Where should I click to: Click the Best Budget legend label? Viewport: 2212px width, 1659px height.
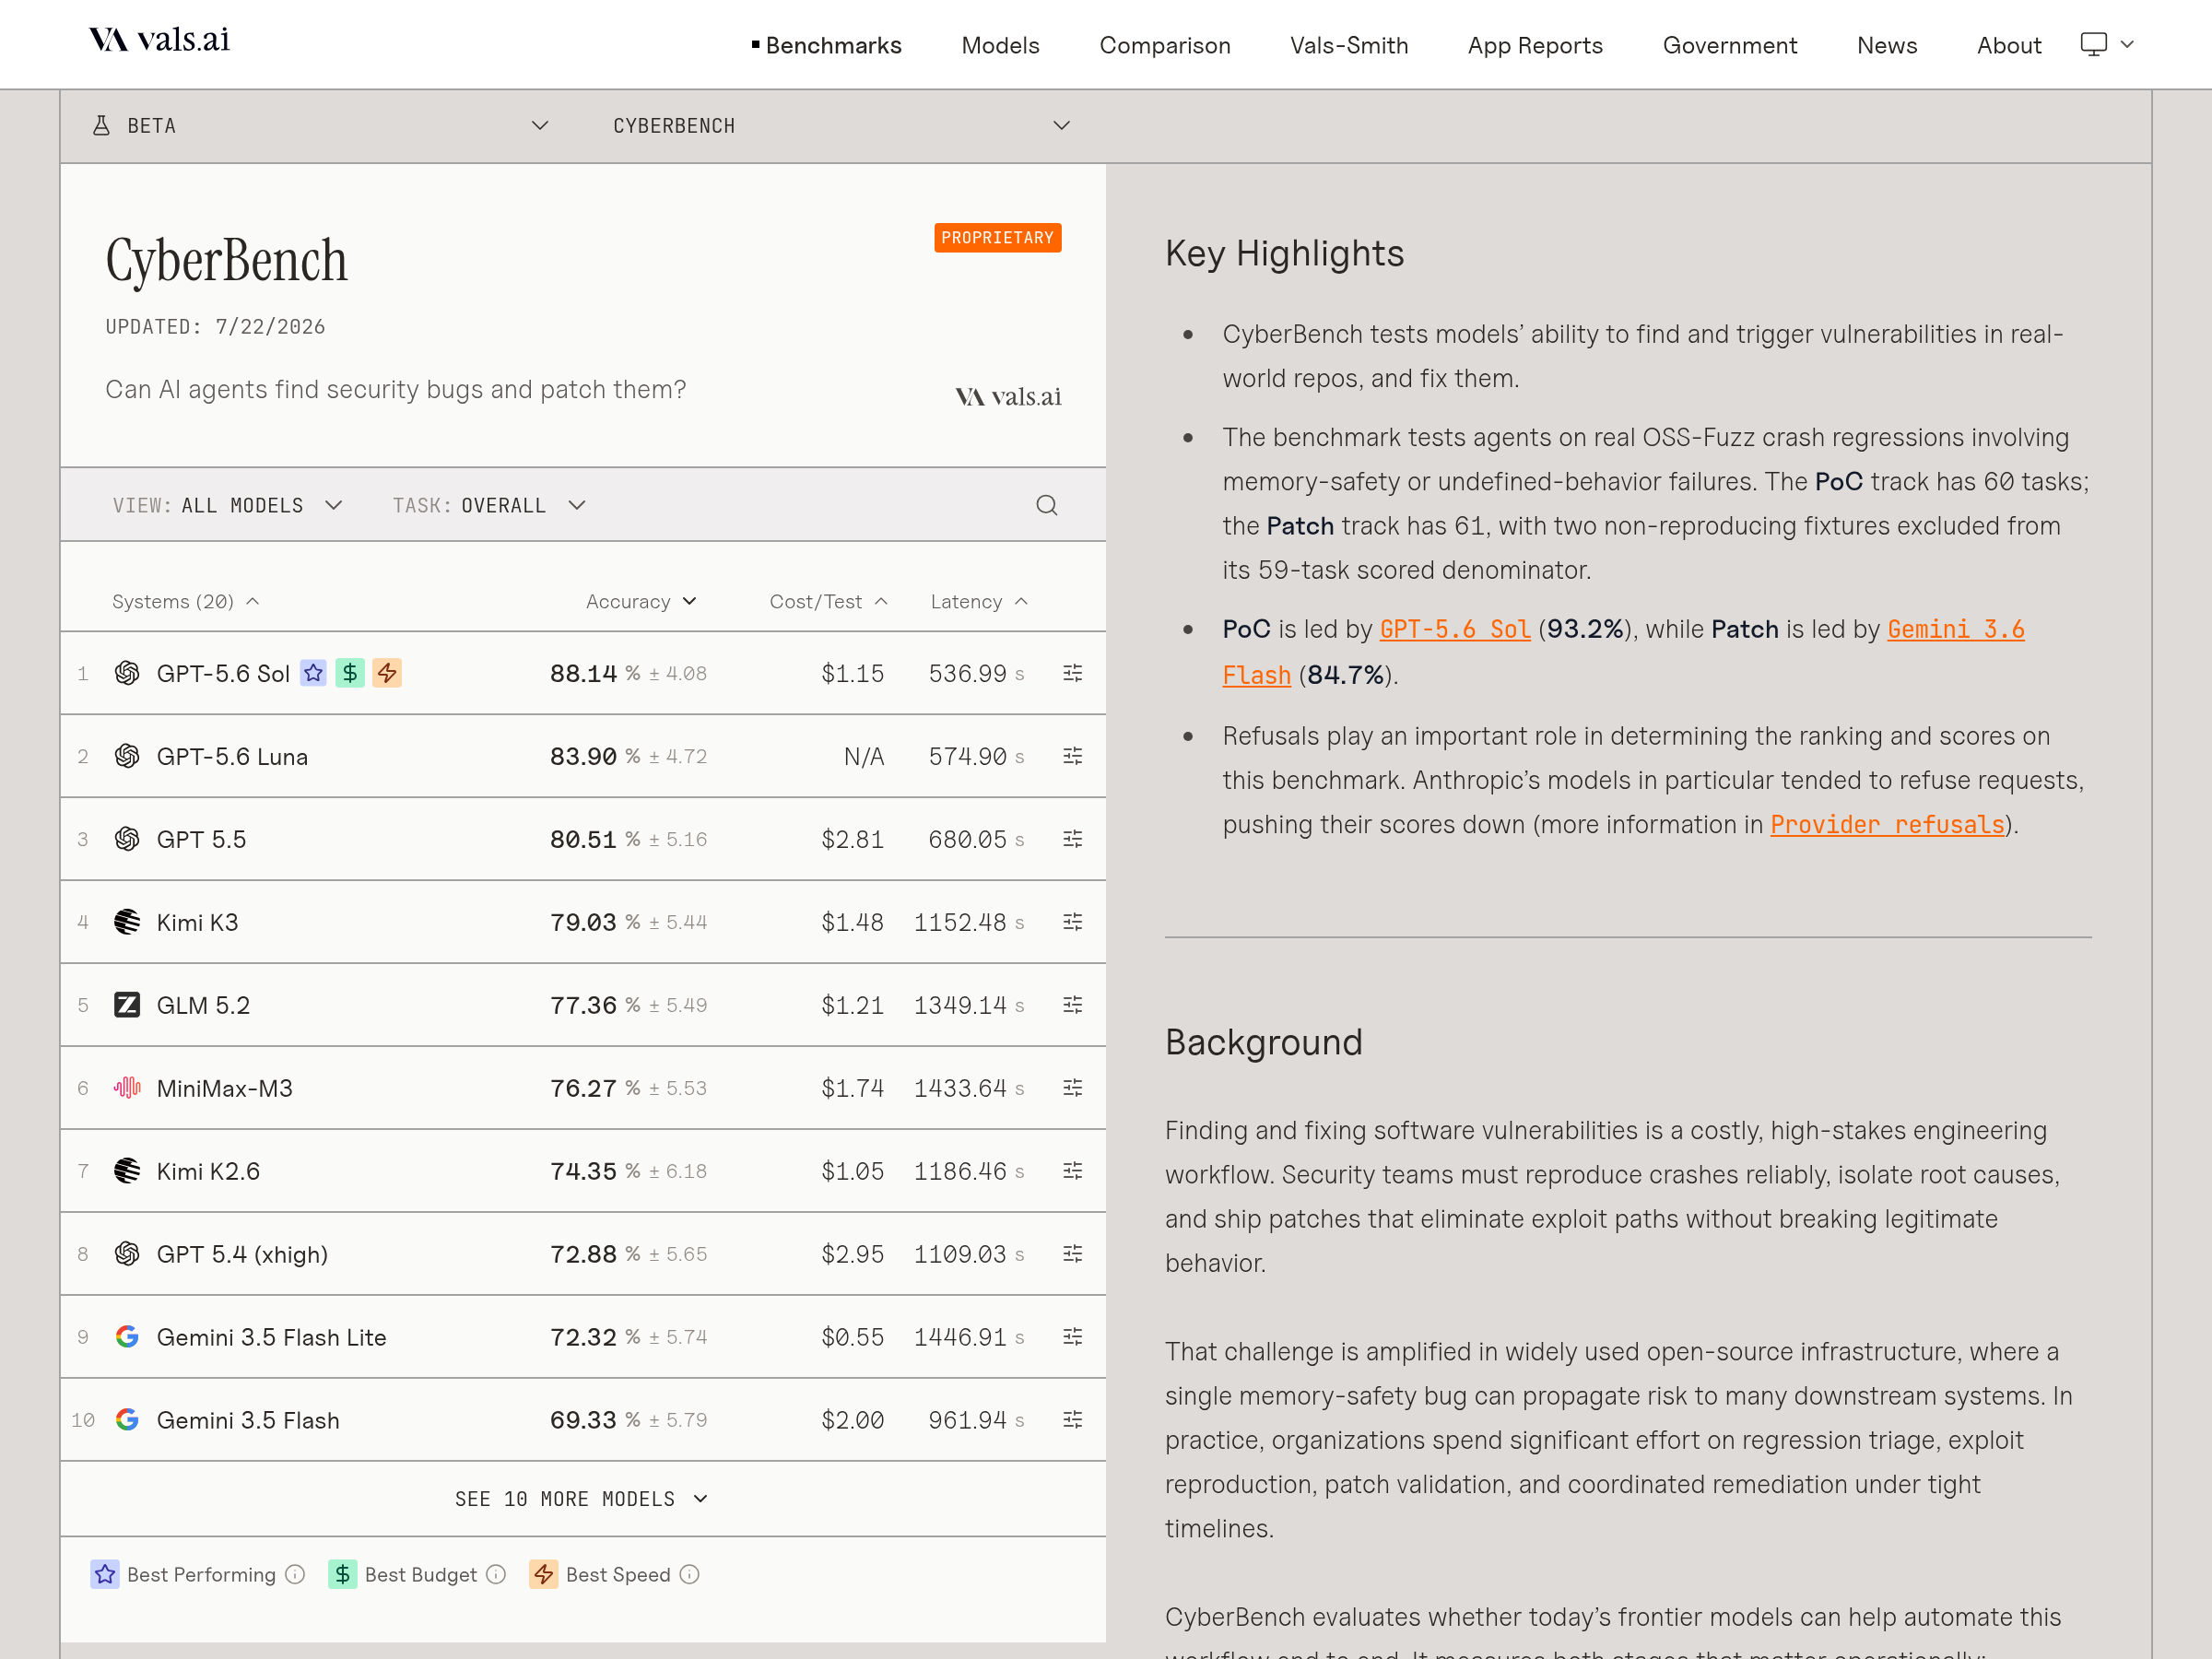coord(421,1574)
